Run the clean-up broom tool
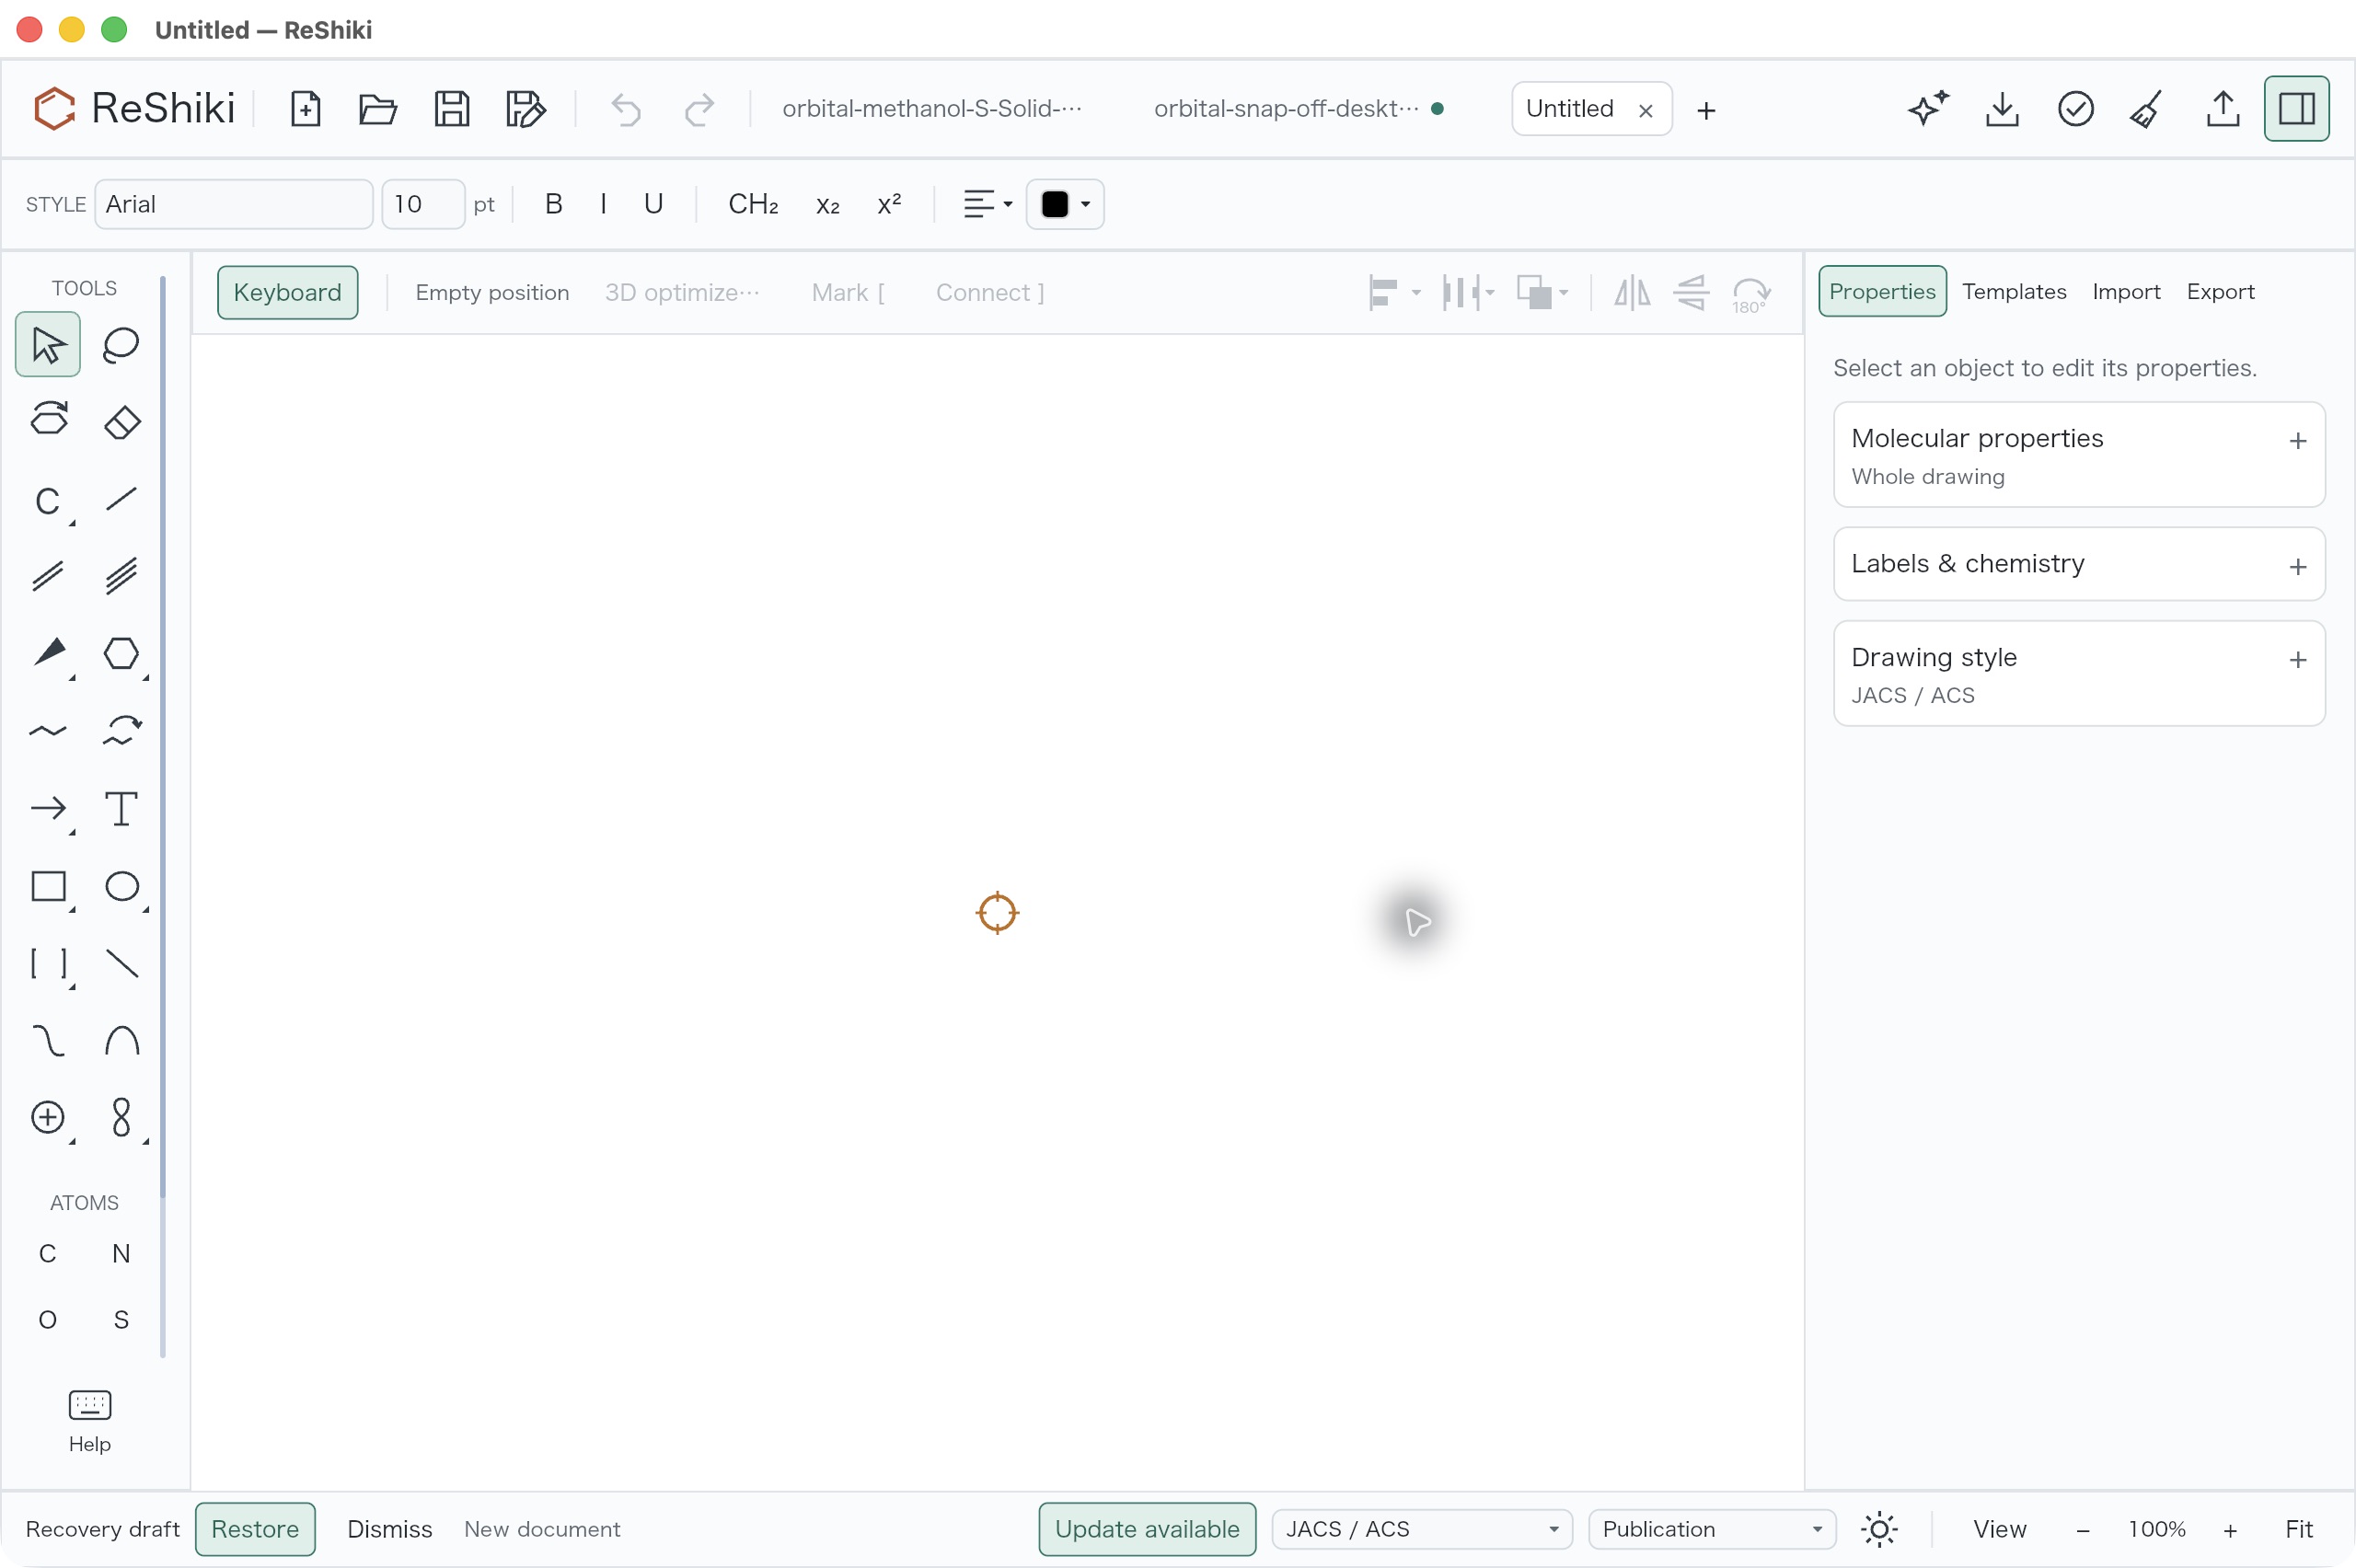2356x1568 pixels. [x=2146, y=108]
